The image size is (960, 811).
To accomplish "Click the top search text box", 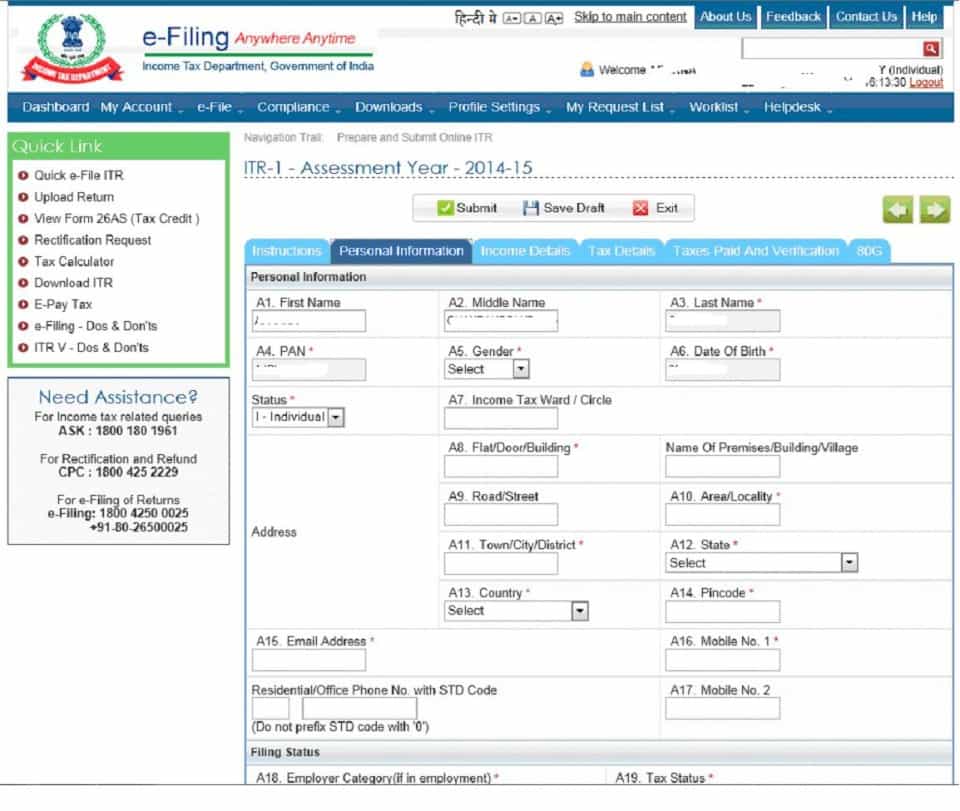I will 832,48.
